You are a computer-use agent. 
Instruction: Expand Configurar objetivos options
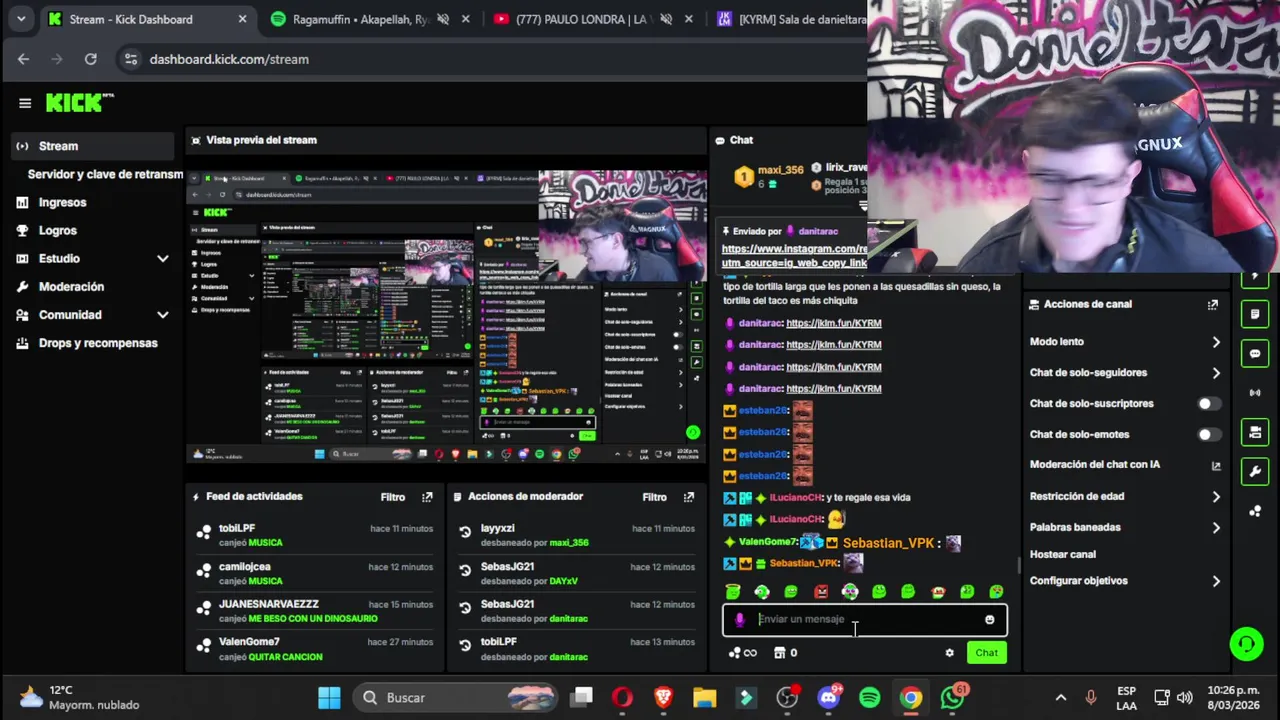click(x=1216, y=581)
